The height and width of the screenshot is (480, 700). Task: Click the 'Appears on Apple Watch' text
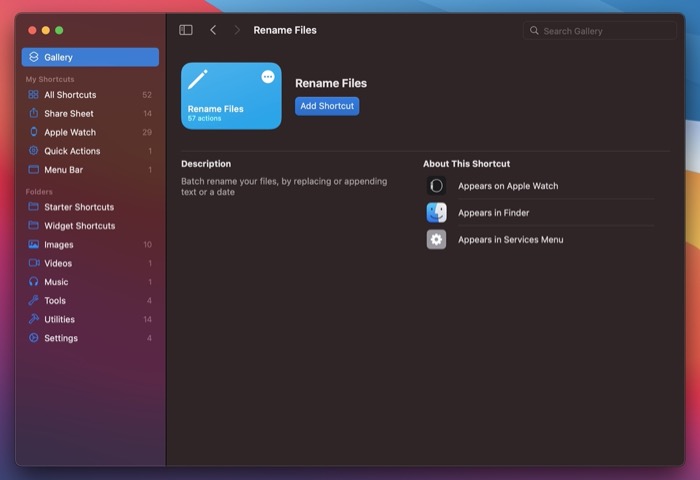tap(508, 186)
